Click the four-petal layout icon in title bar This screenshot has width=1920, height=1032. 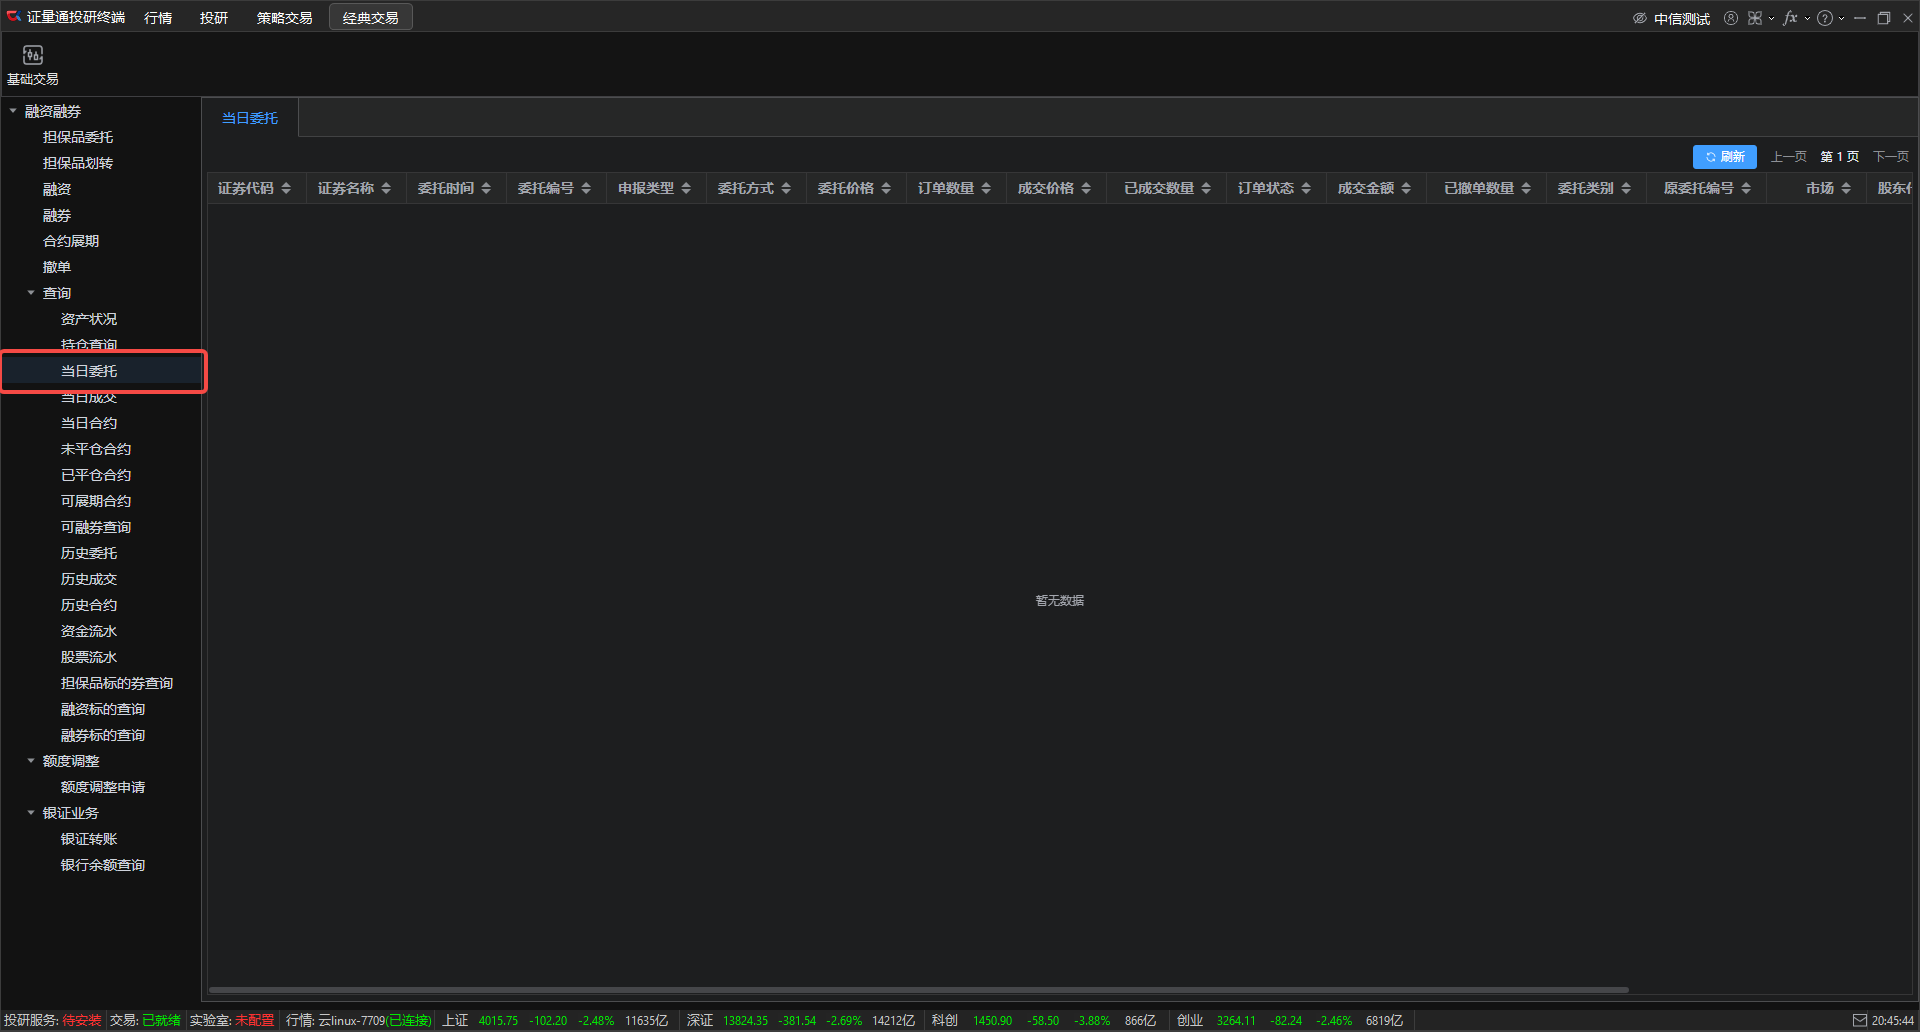[1755, 18]
